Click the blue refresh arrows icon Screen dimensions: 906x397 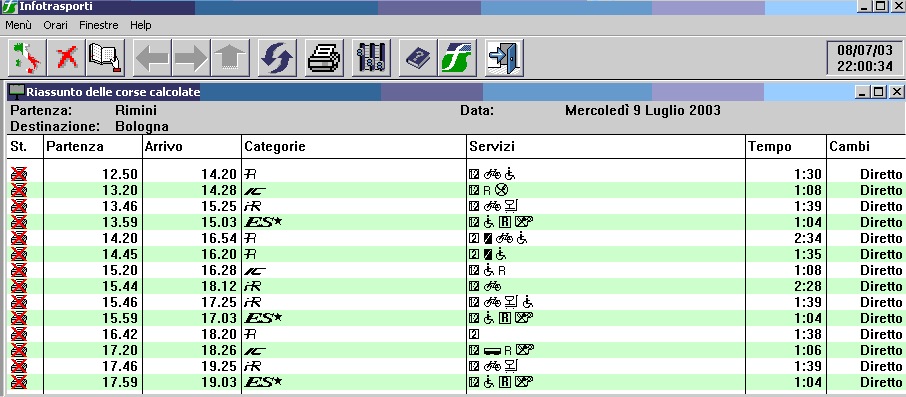277,58
